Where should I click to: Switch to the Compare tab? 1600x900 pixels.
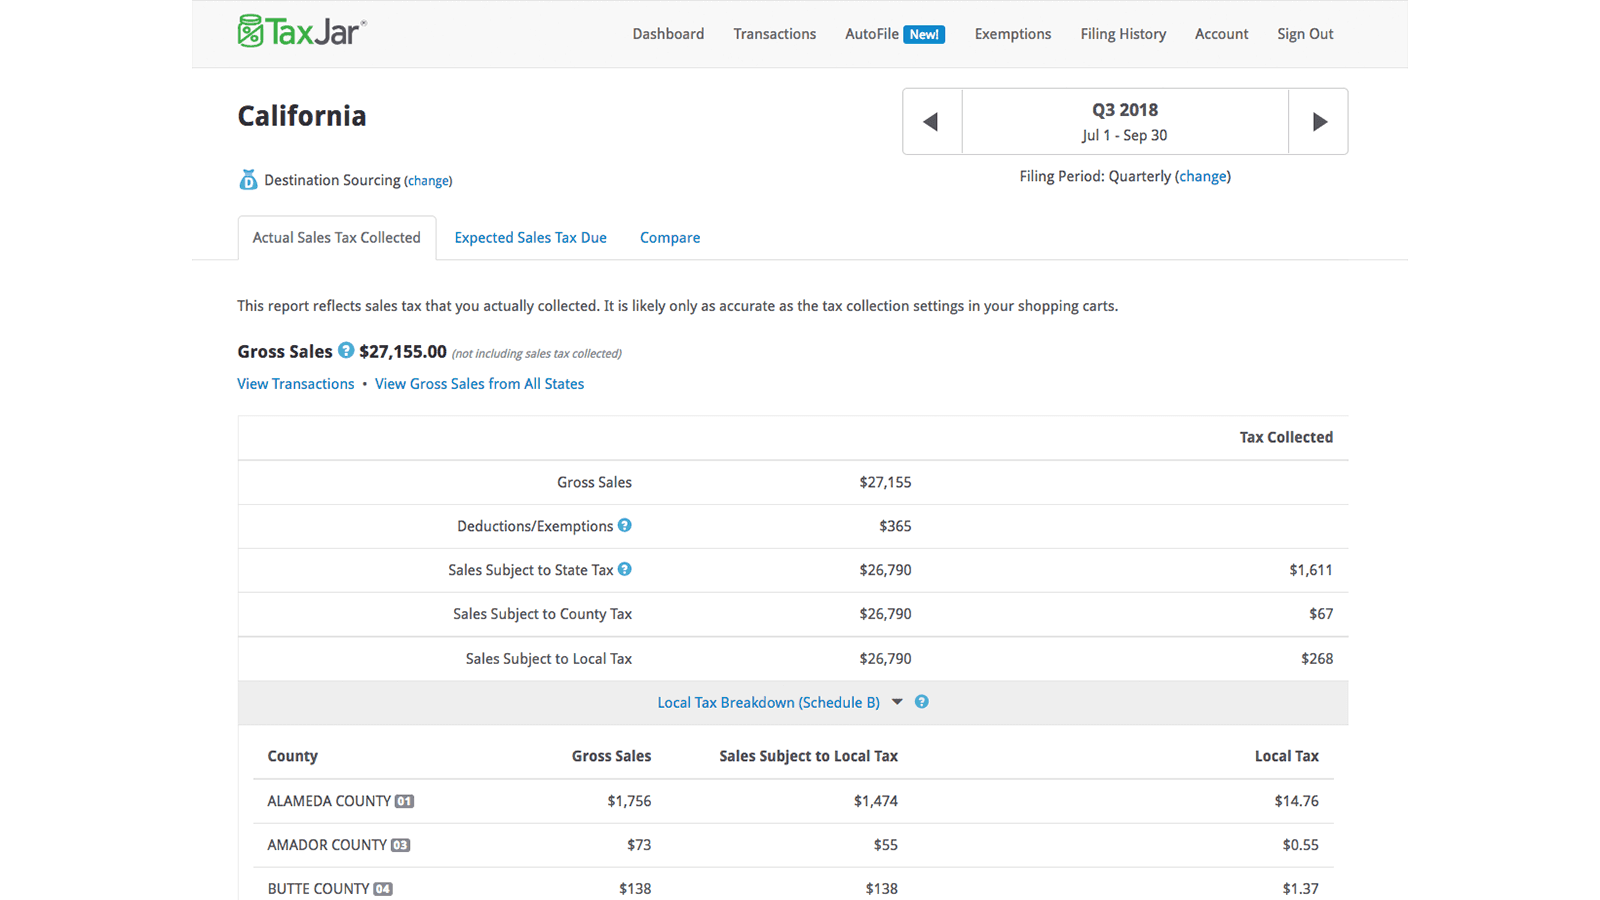click(x=669, y=237)
